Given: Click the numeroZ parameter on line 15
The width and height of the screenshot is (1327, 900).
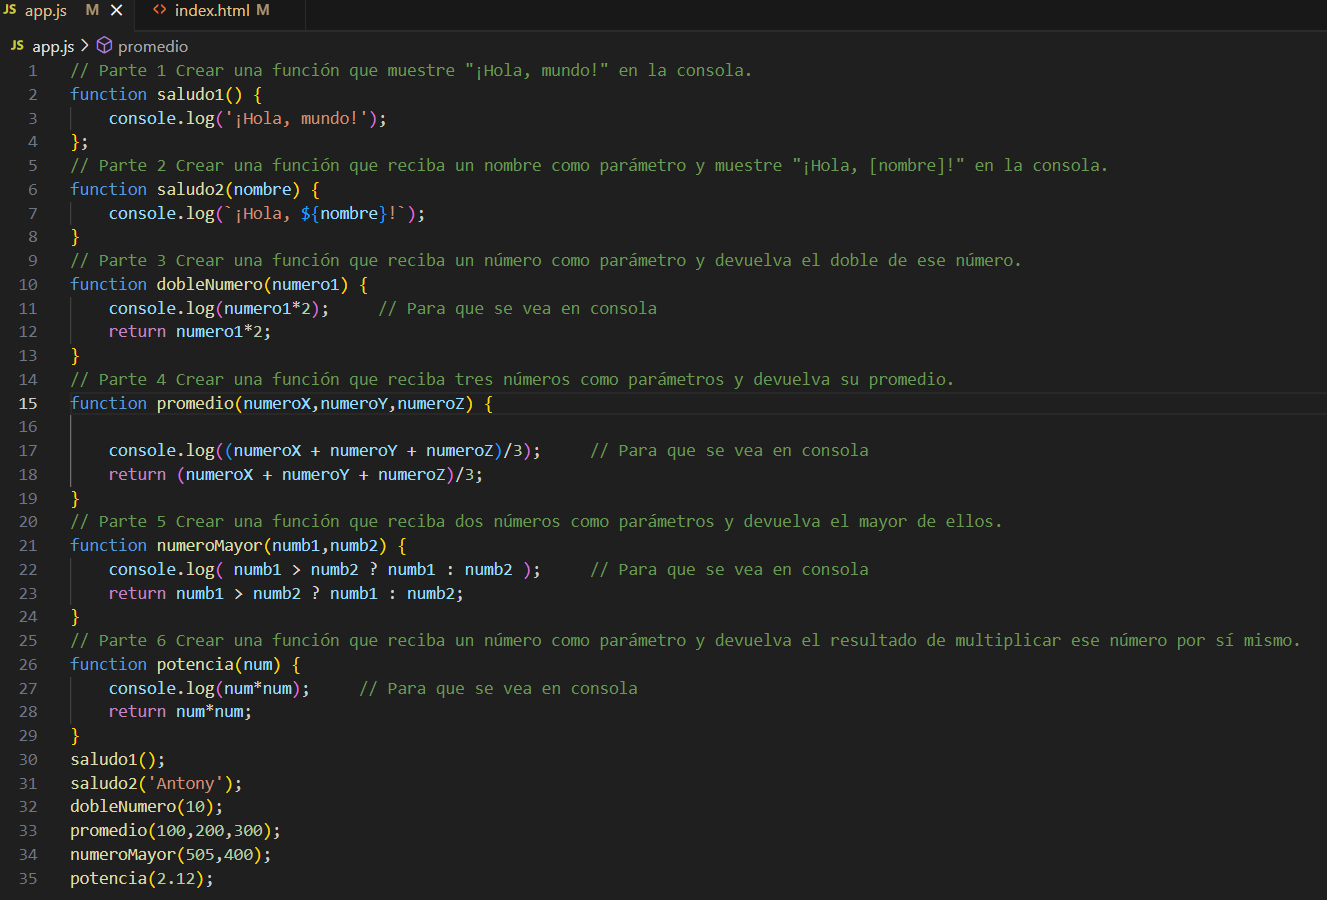Looking at the screenshot, I should click(x=431, y=403).
